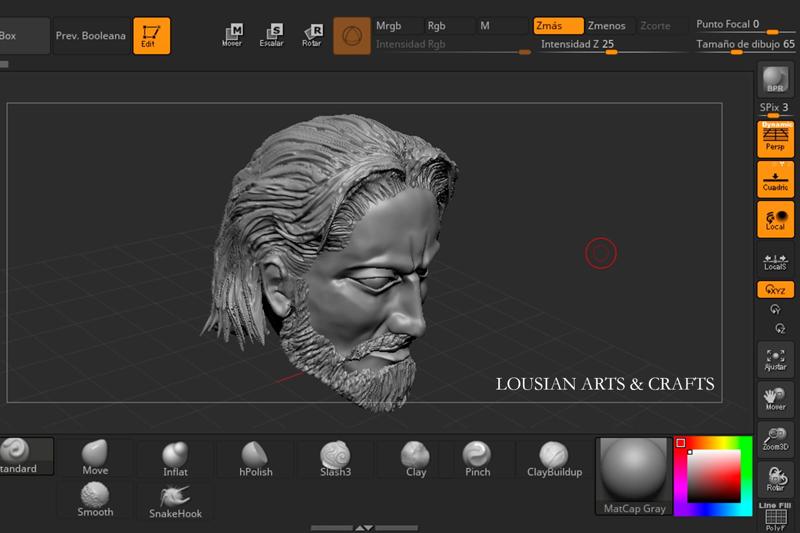Toggle the Line Fill PolyF display
This screenshot has height=533, width=800.
coord(775,517)
